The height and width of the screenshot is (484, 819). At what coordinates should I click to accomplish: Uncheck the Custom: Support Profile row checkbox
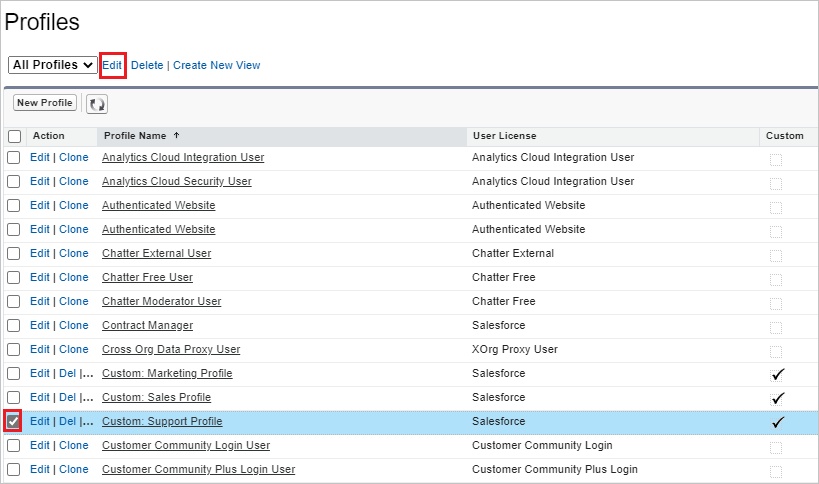click(14, 421)
